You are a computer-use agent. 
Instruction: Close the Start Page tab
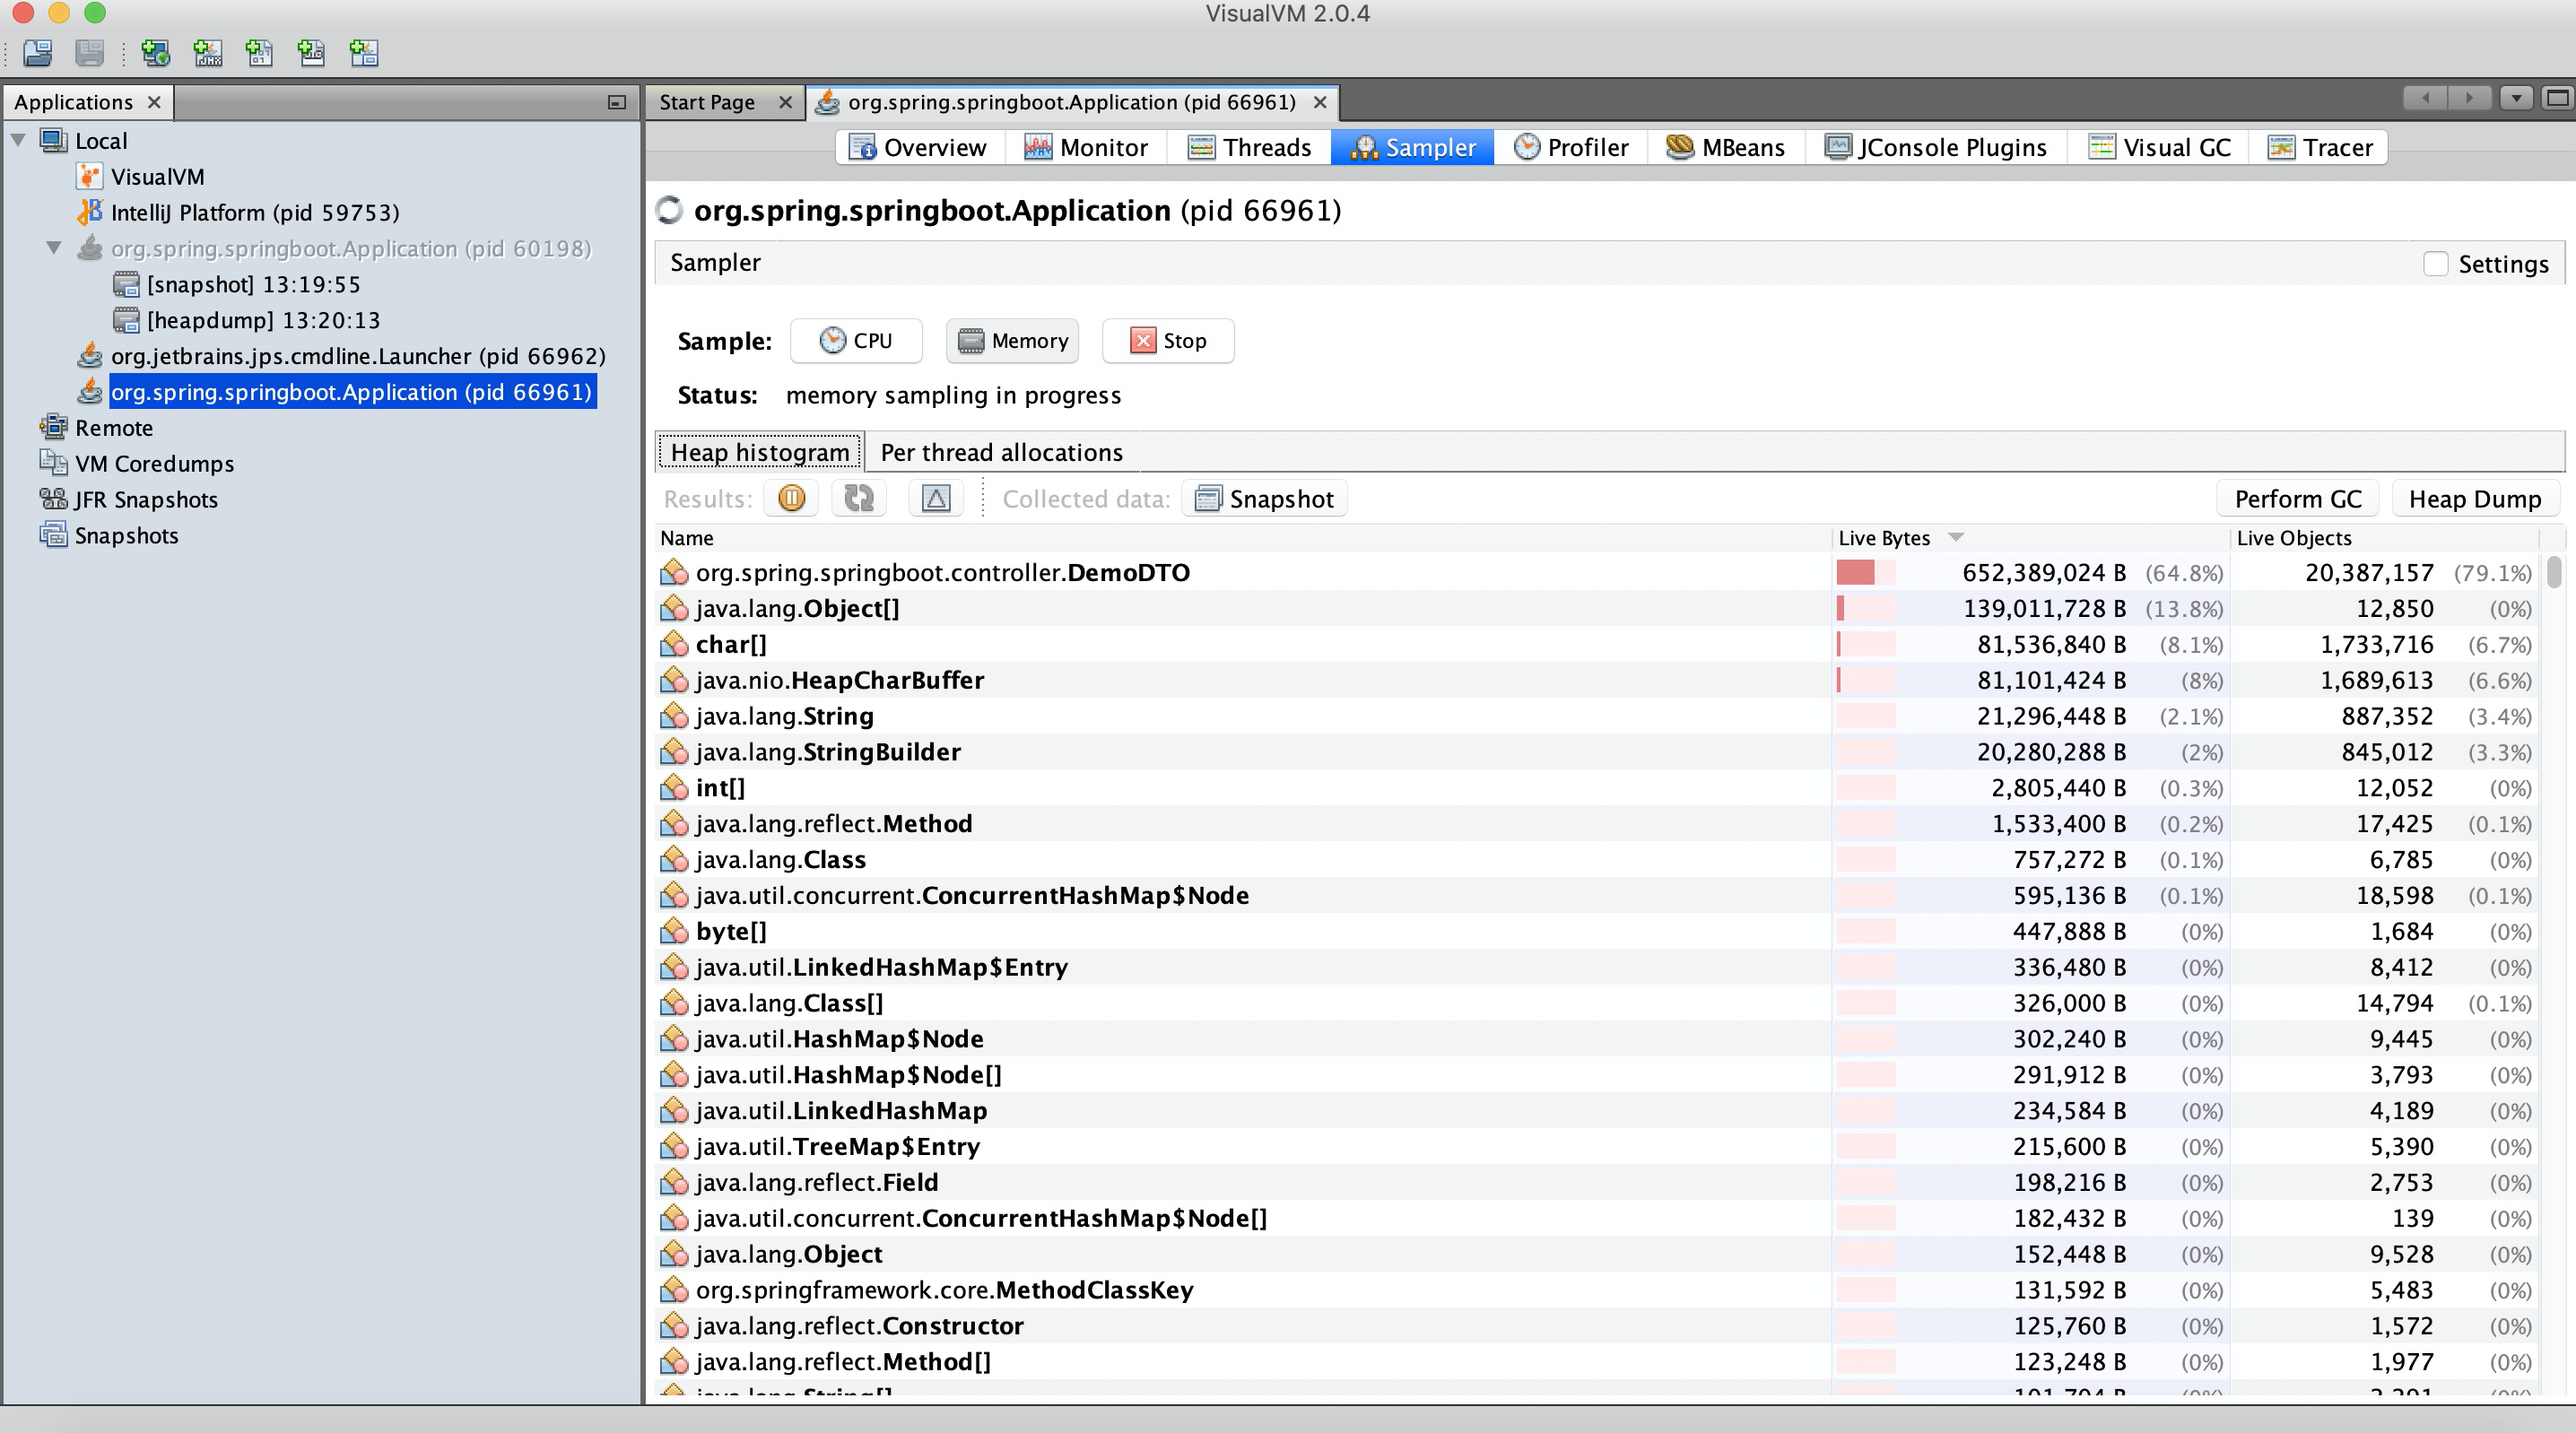click(x=786, y=102)
